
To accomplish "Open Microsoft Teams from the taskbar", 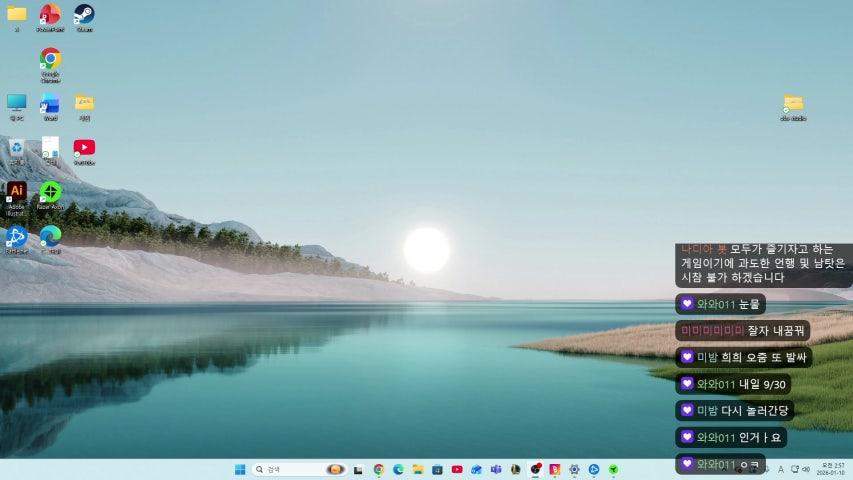I will coord(496,469).
